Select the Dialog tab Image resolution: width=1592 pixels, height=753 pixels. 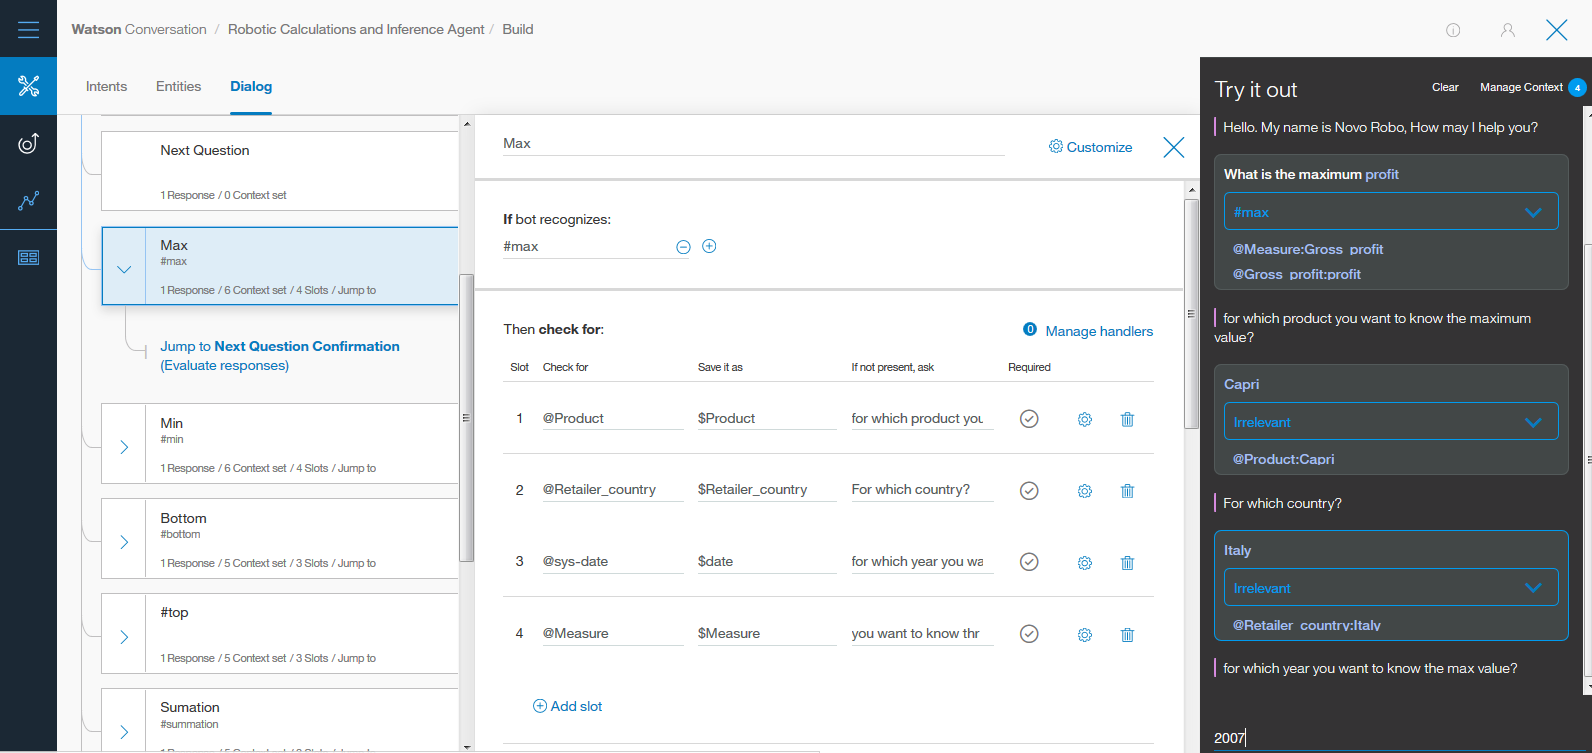251,86
